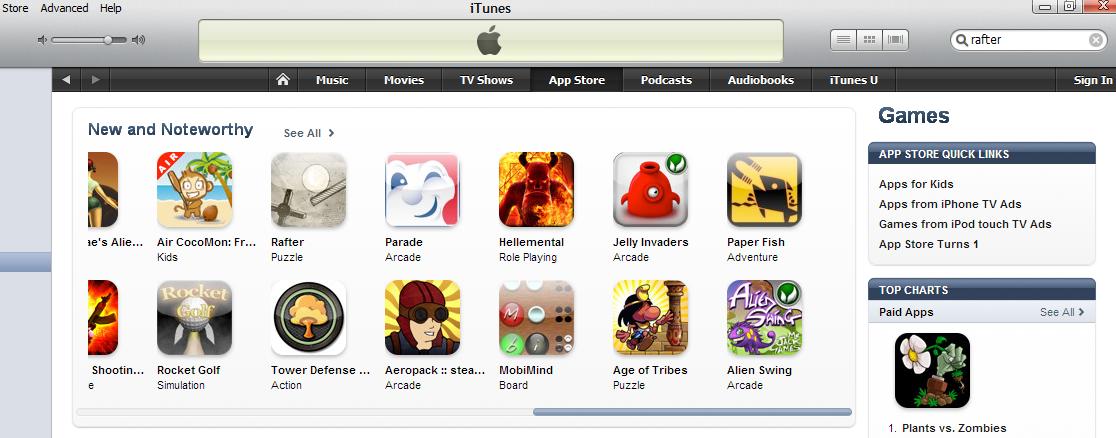This screenshot has height=438, width=1116.
Task: See all New and Noteworthy apps
Action: pyautogui.click(x=309, y=133)
